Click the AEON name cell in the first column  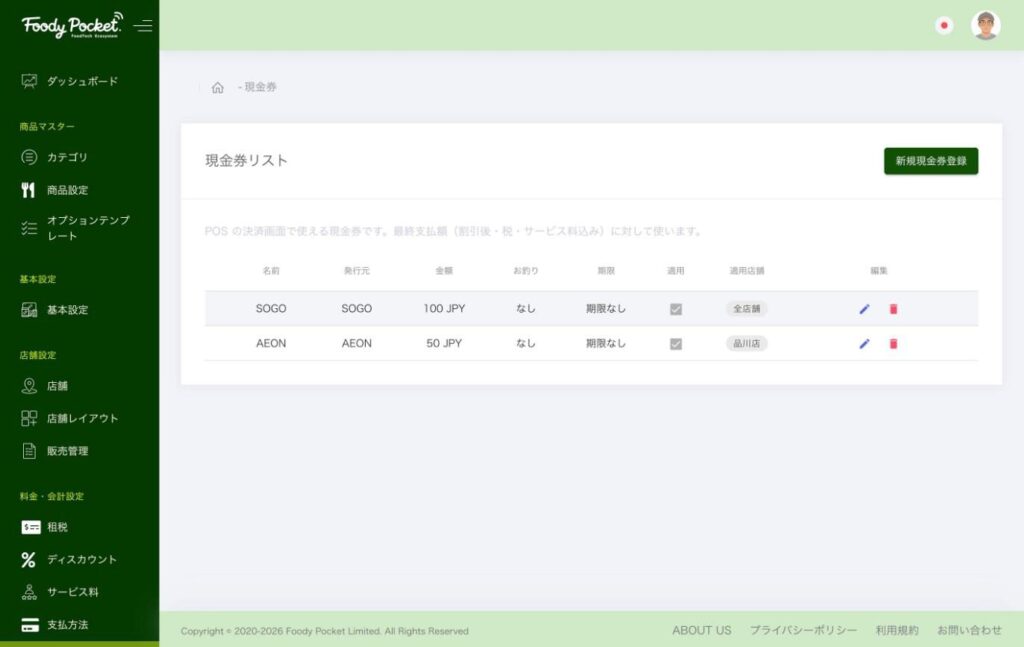271,343
